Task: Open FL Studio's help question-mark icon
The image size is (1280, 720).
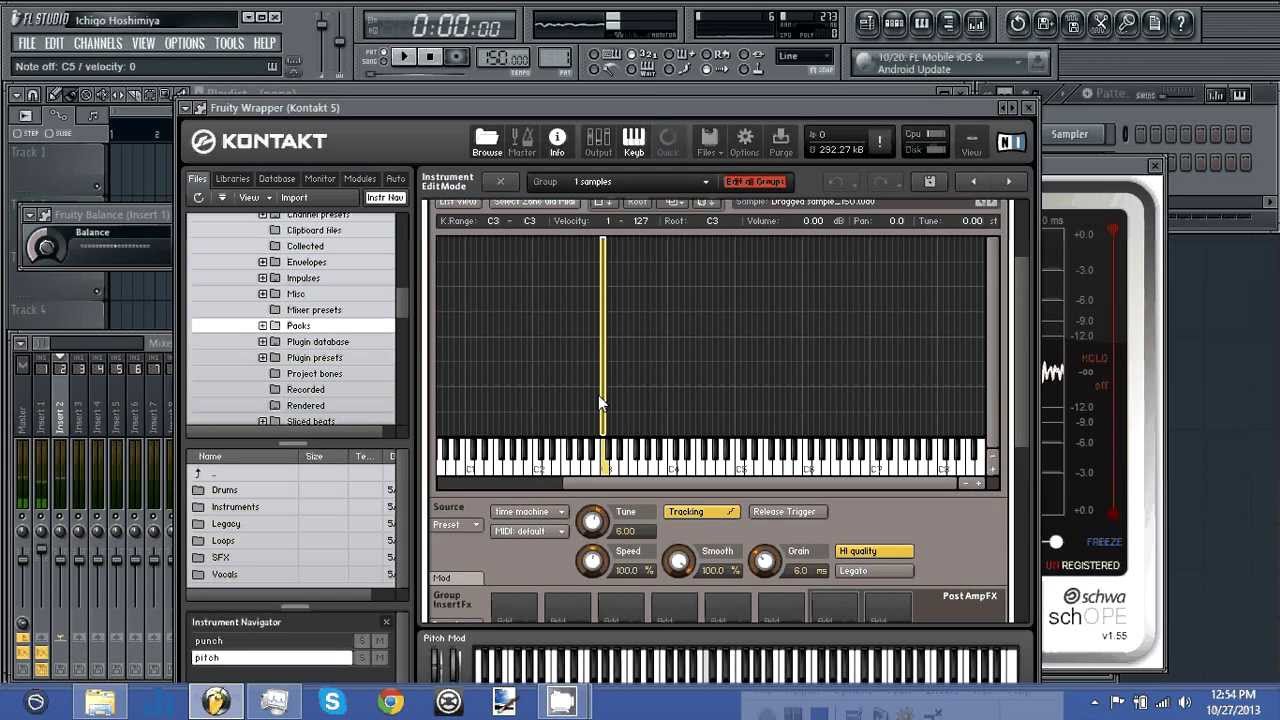Action: [1181, 23]
